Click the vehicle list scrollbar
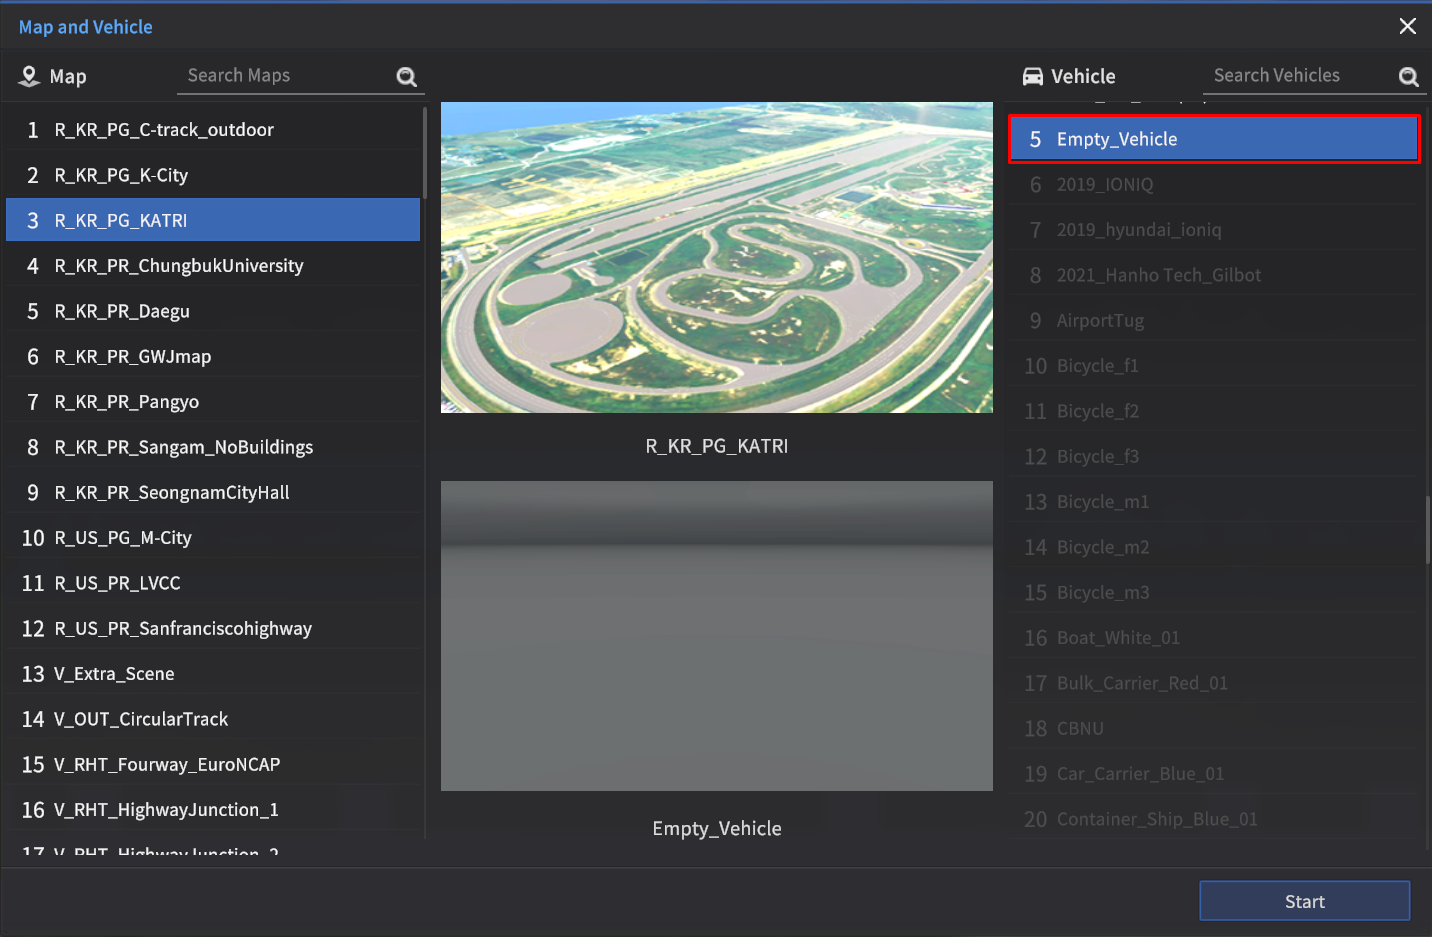1432x937 pixels. [x=1427, y=530]
